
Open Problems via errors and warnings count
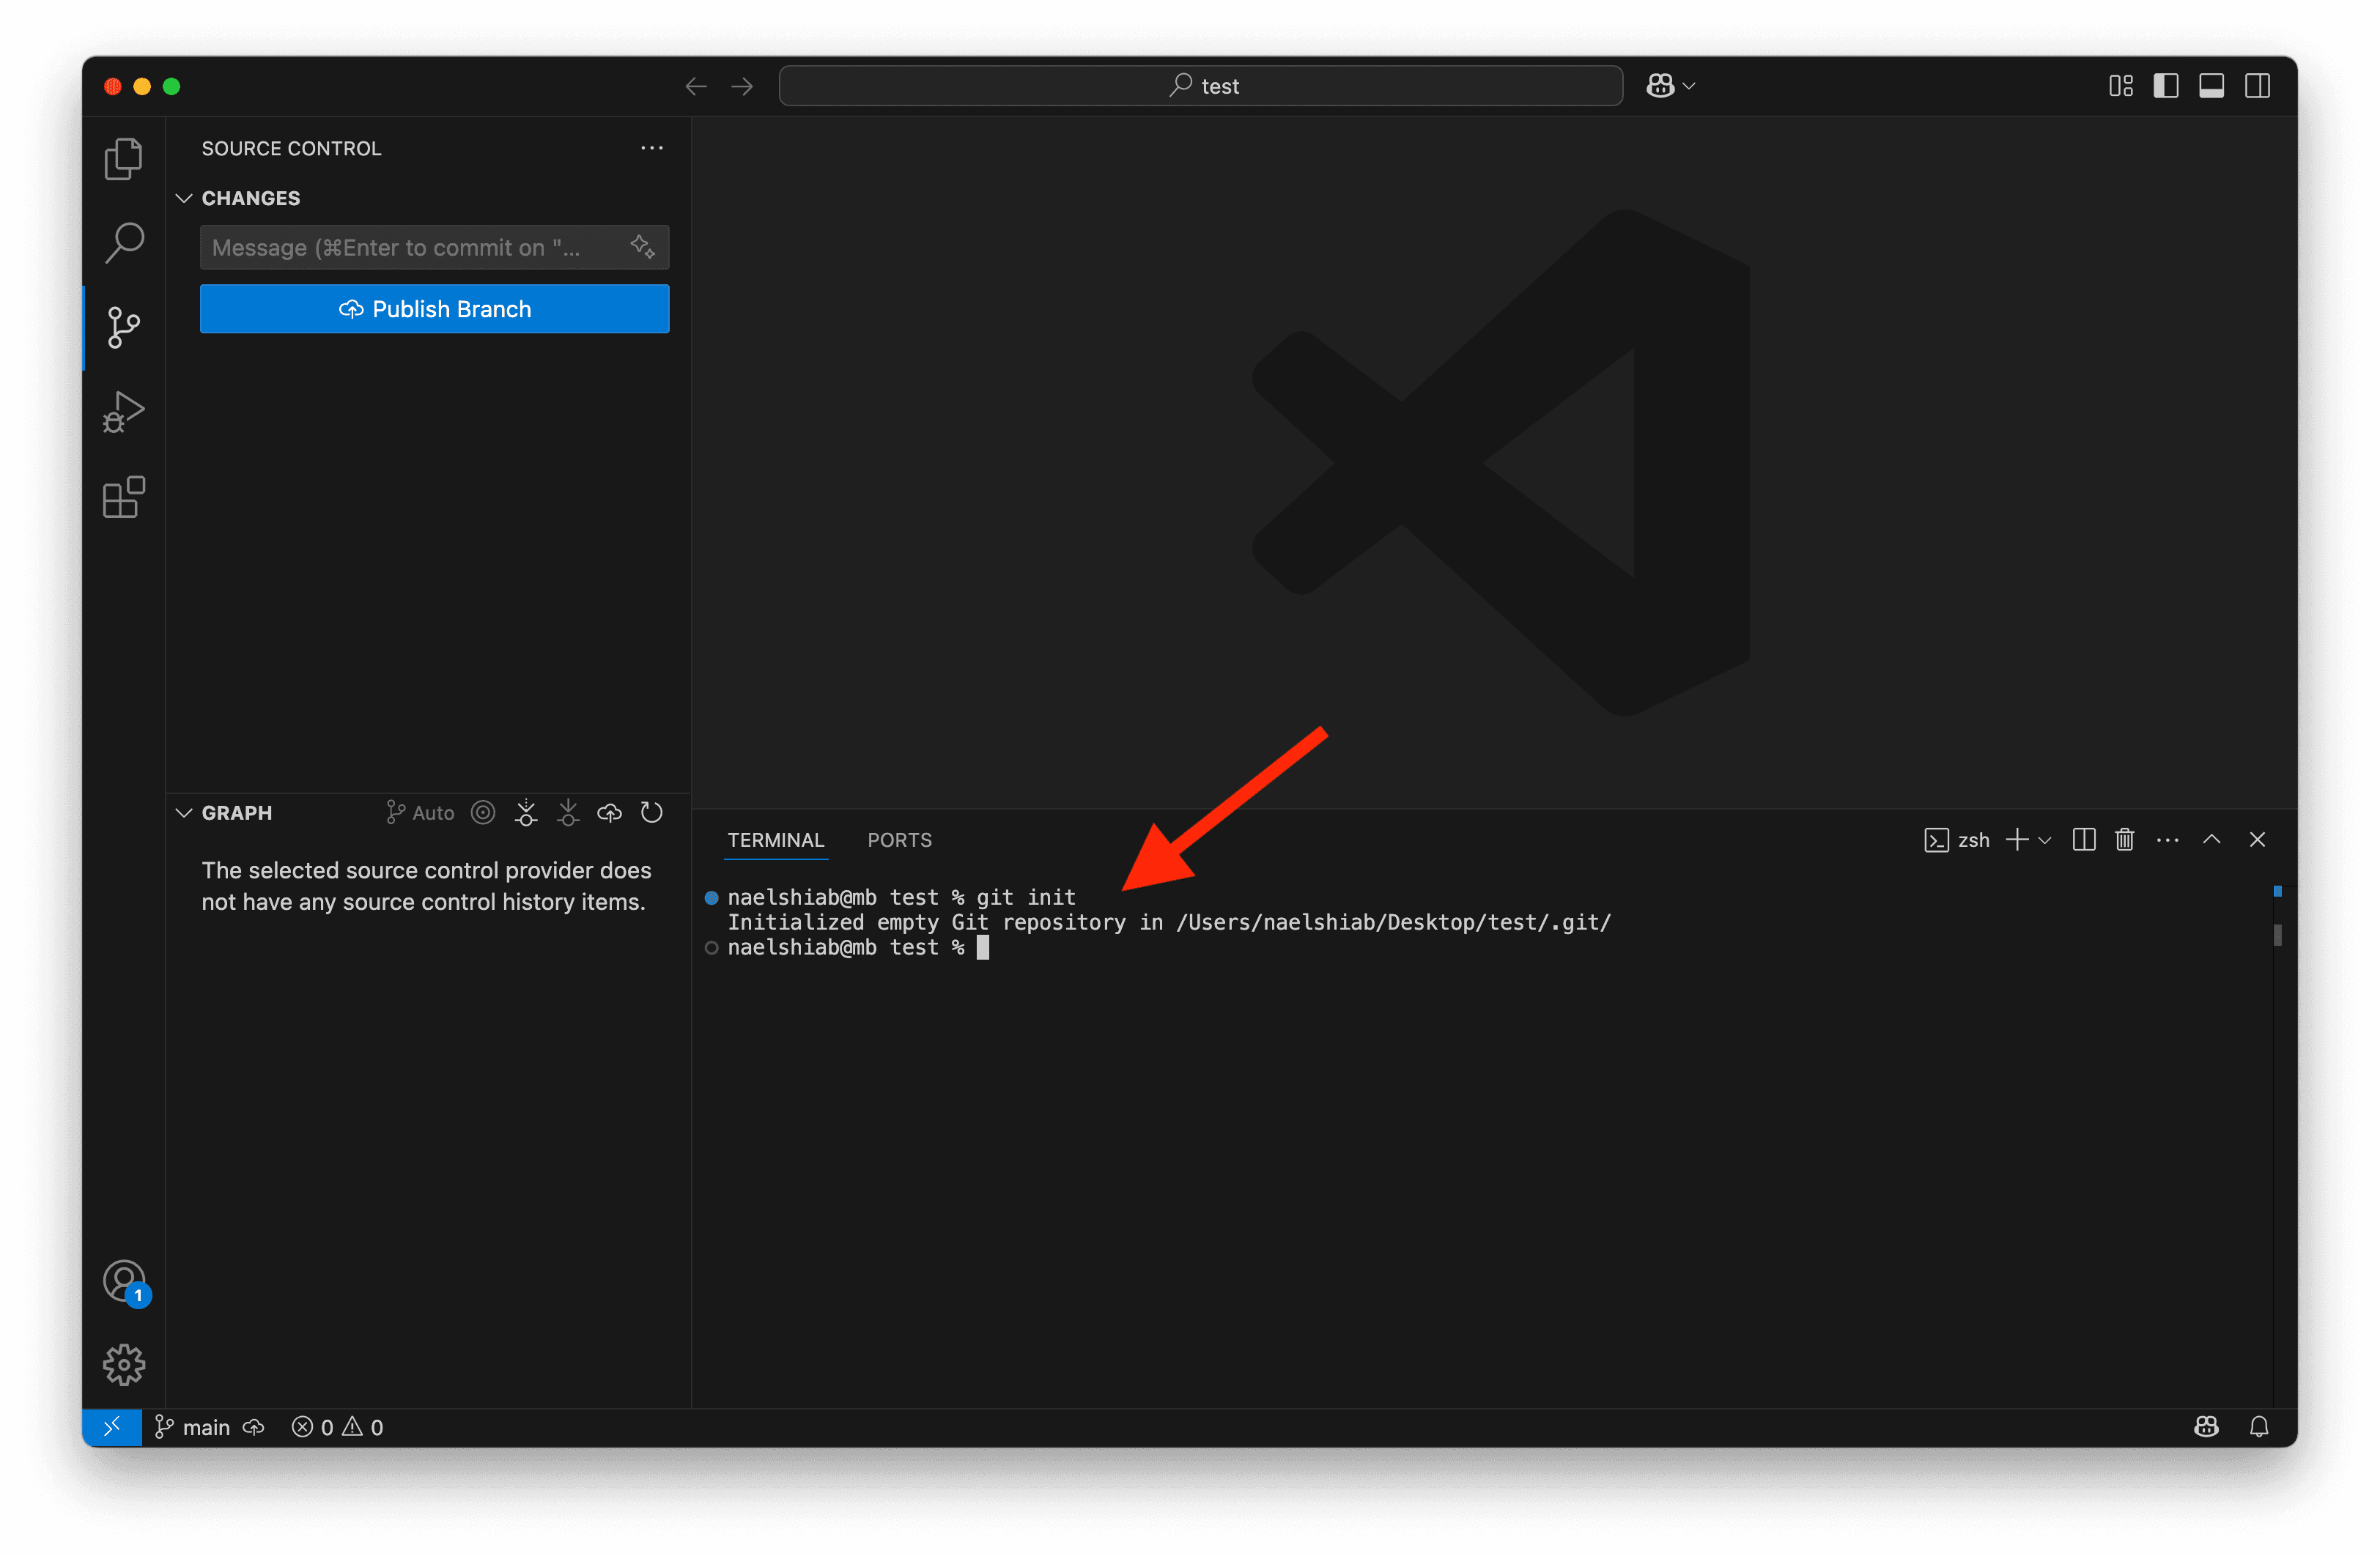337,1427
